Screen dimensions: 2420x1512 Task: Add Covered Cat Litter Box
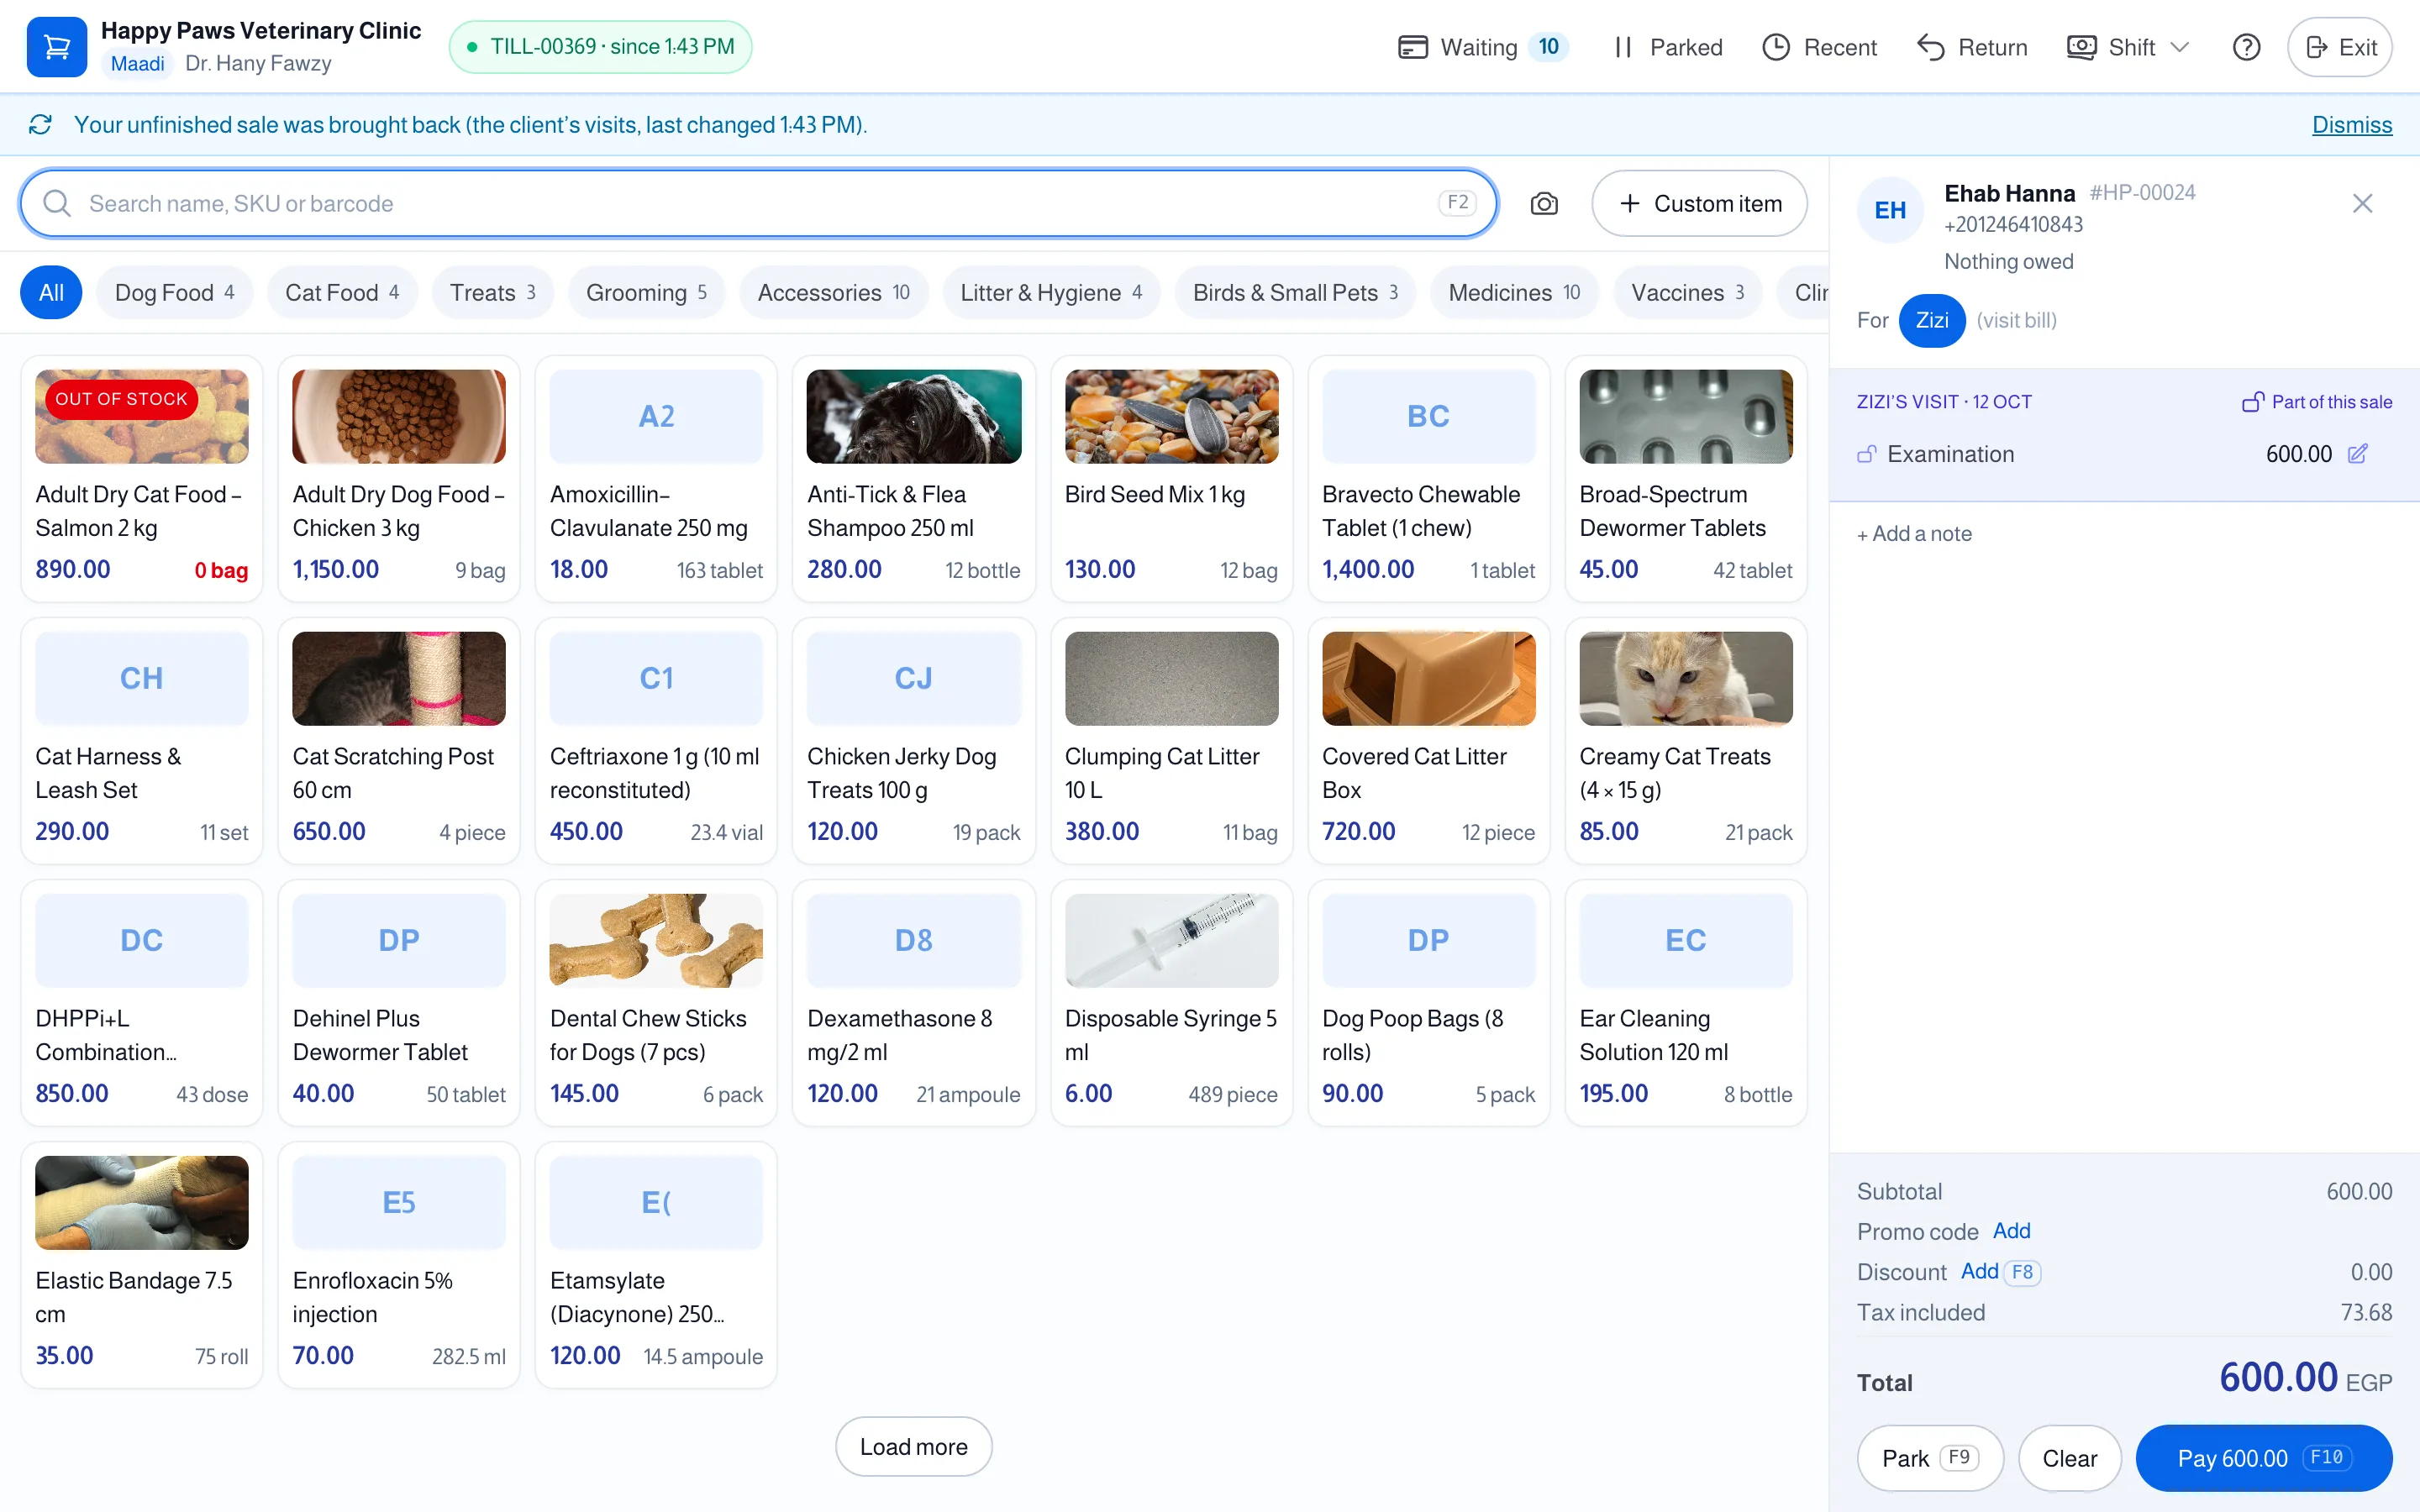click(x=1428, y=740)
